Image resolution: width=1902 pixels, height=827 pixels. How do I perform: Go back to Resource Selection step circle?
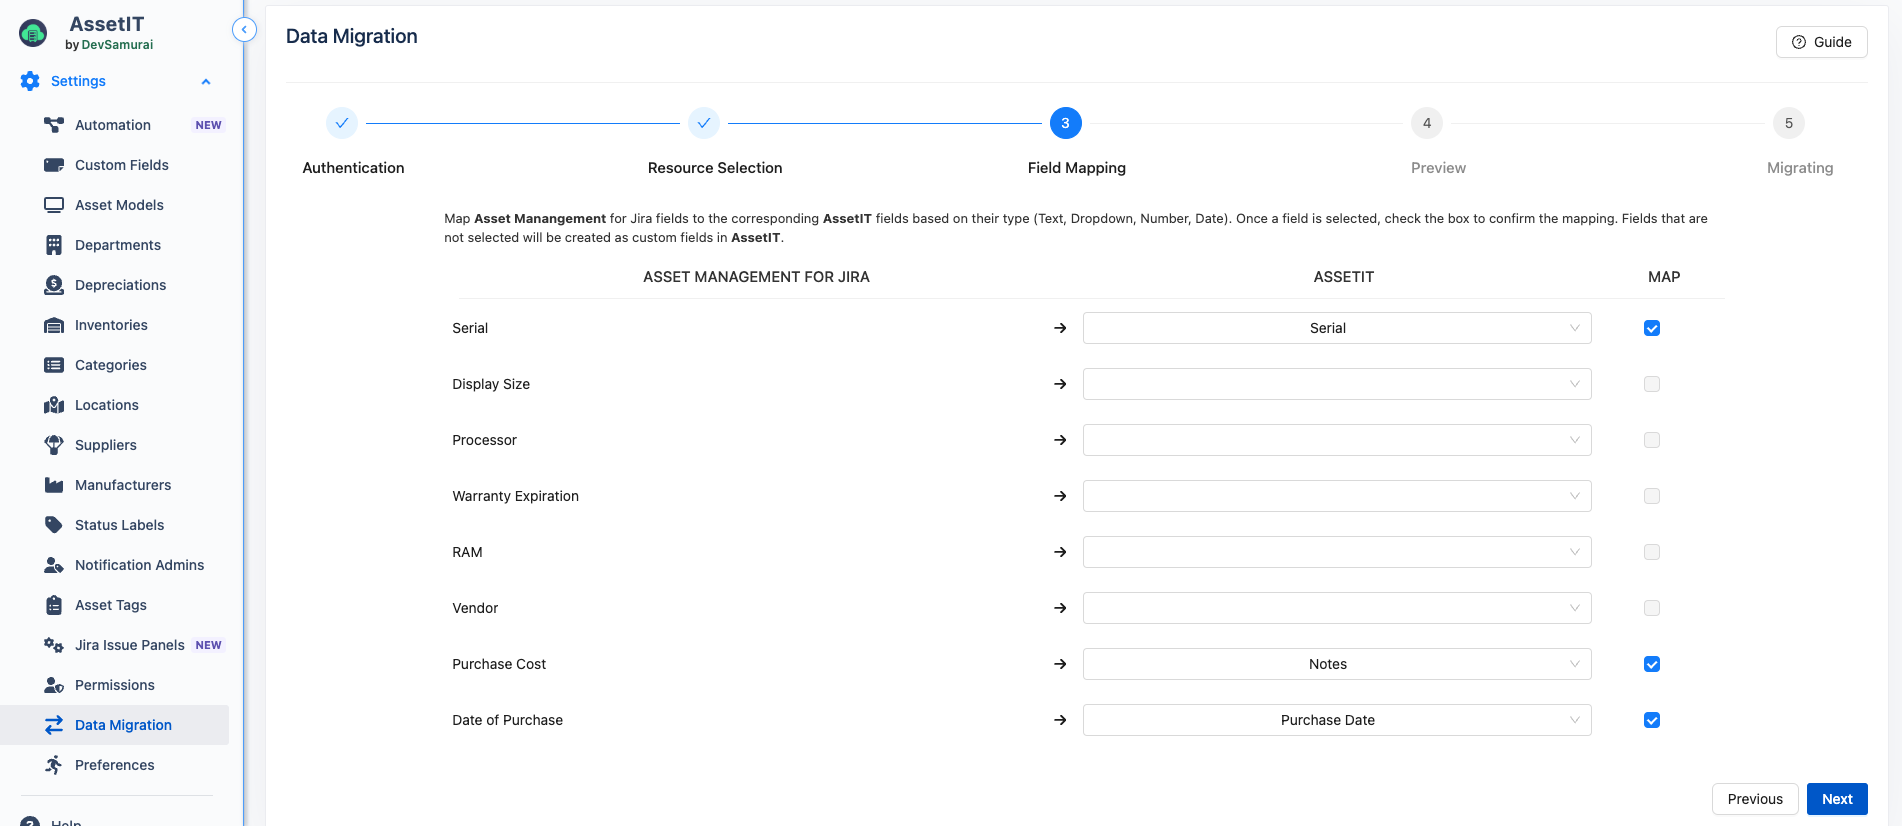pyautogui.click(x=704, y=123)
